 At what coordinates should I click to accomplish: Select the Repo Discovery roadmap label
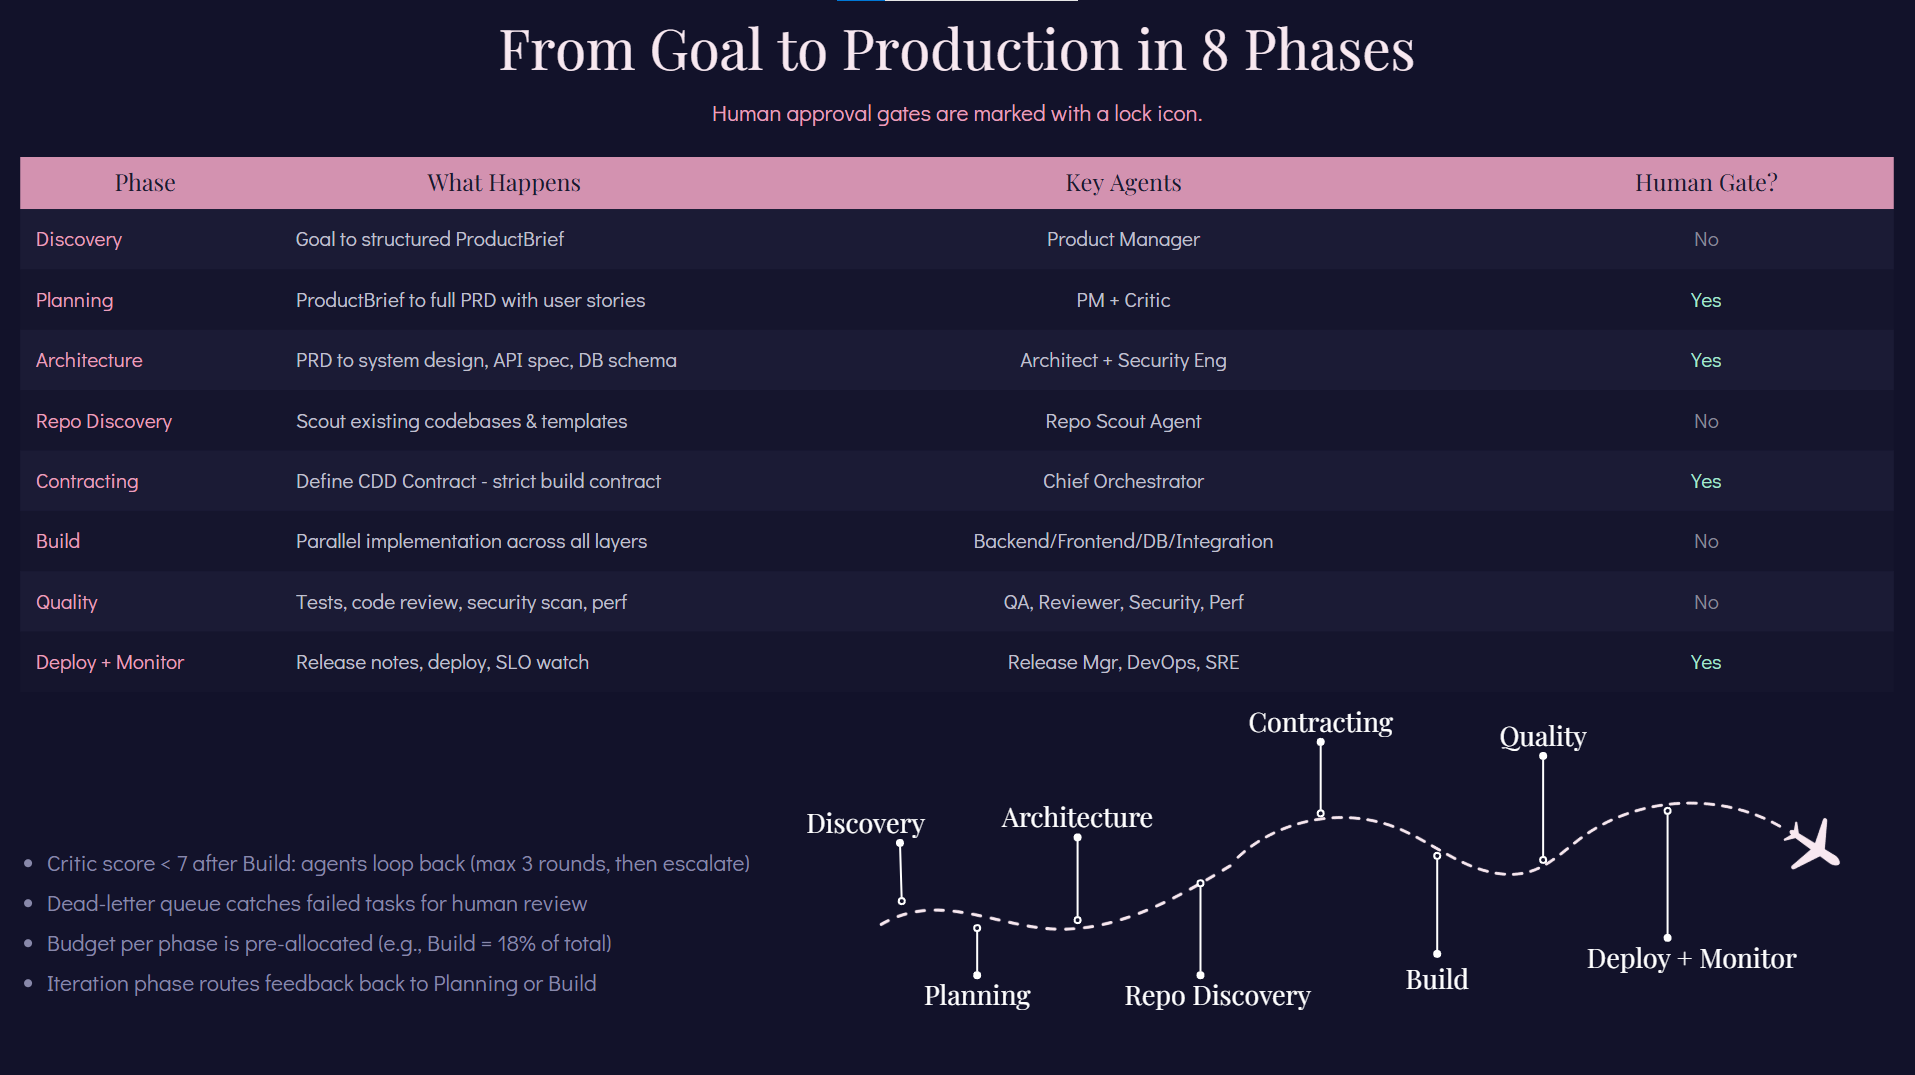pyautogui.click(x=1217, y=995)
